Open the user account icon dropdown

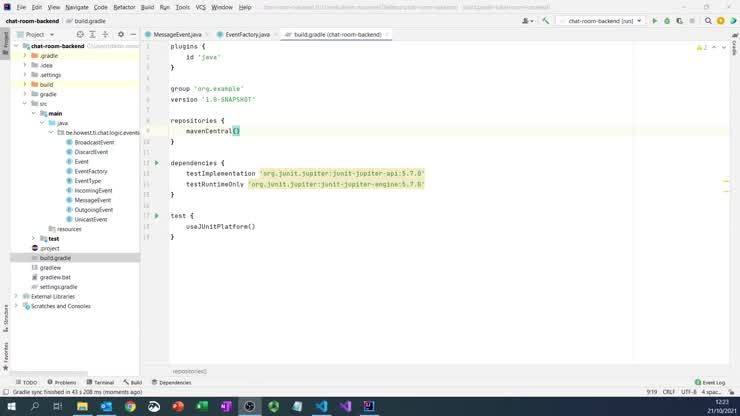528,21
